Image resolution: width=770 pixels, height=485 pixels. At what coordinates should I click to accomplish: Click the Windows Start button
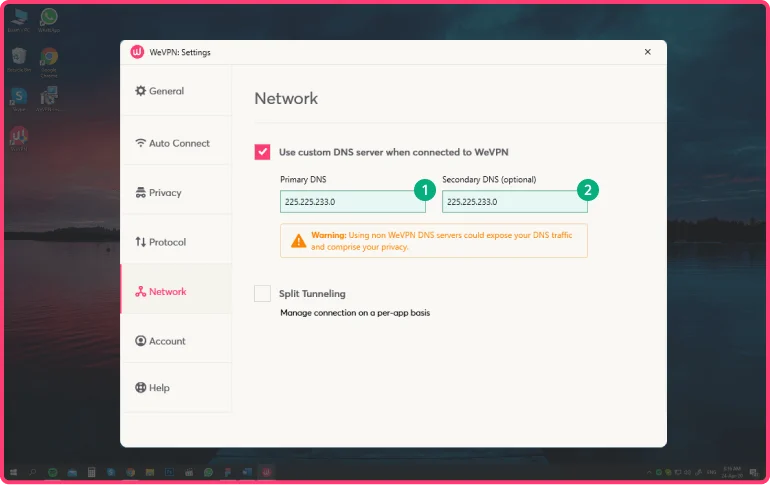pos(13,471)
